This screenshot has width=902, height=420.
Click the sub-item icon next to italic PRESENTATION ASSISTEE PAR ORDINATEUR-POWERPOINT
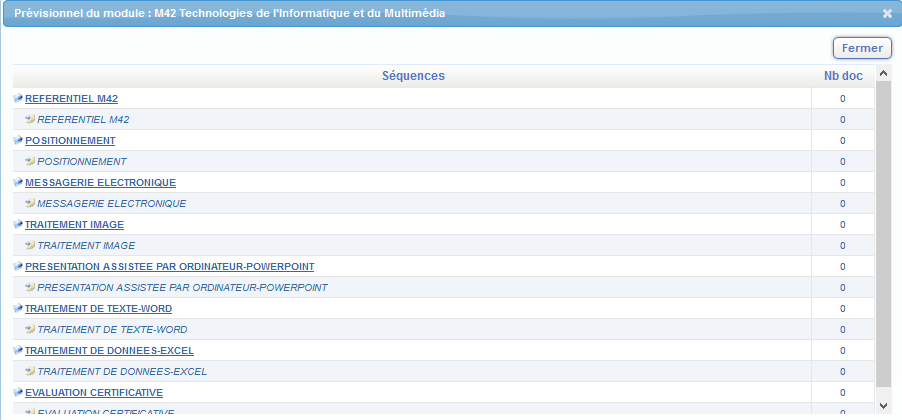(30, 288)
